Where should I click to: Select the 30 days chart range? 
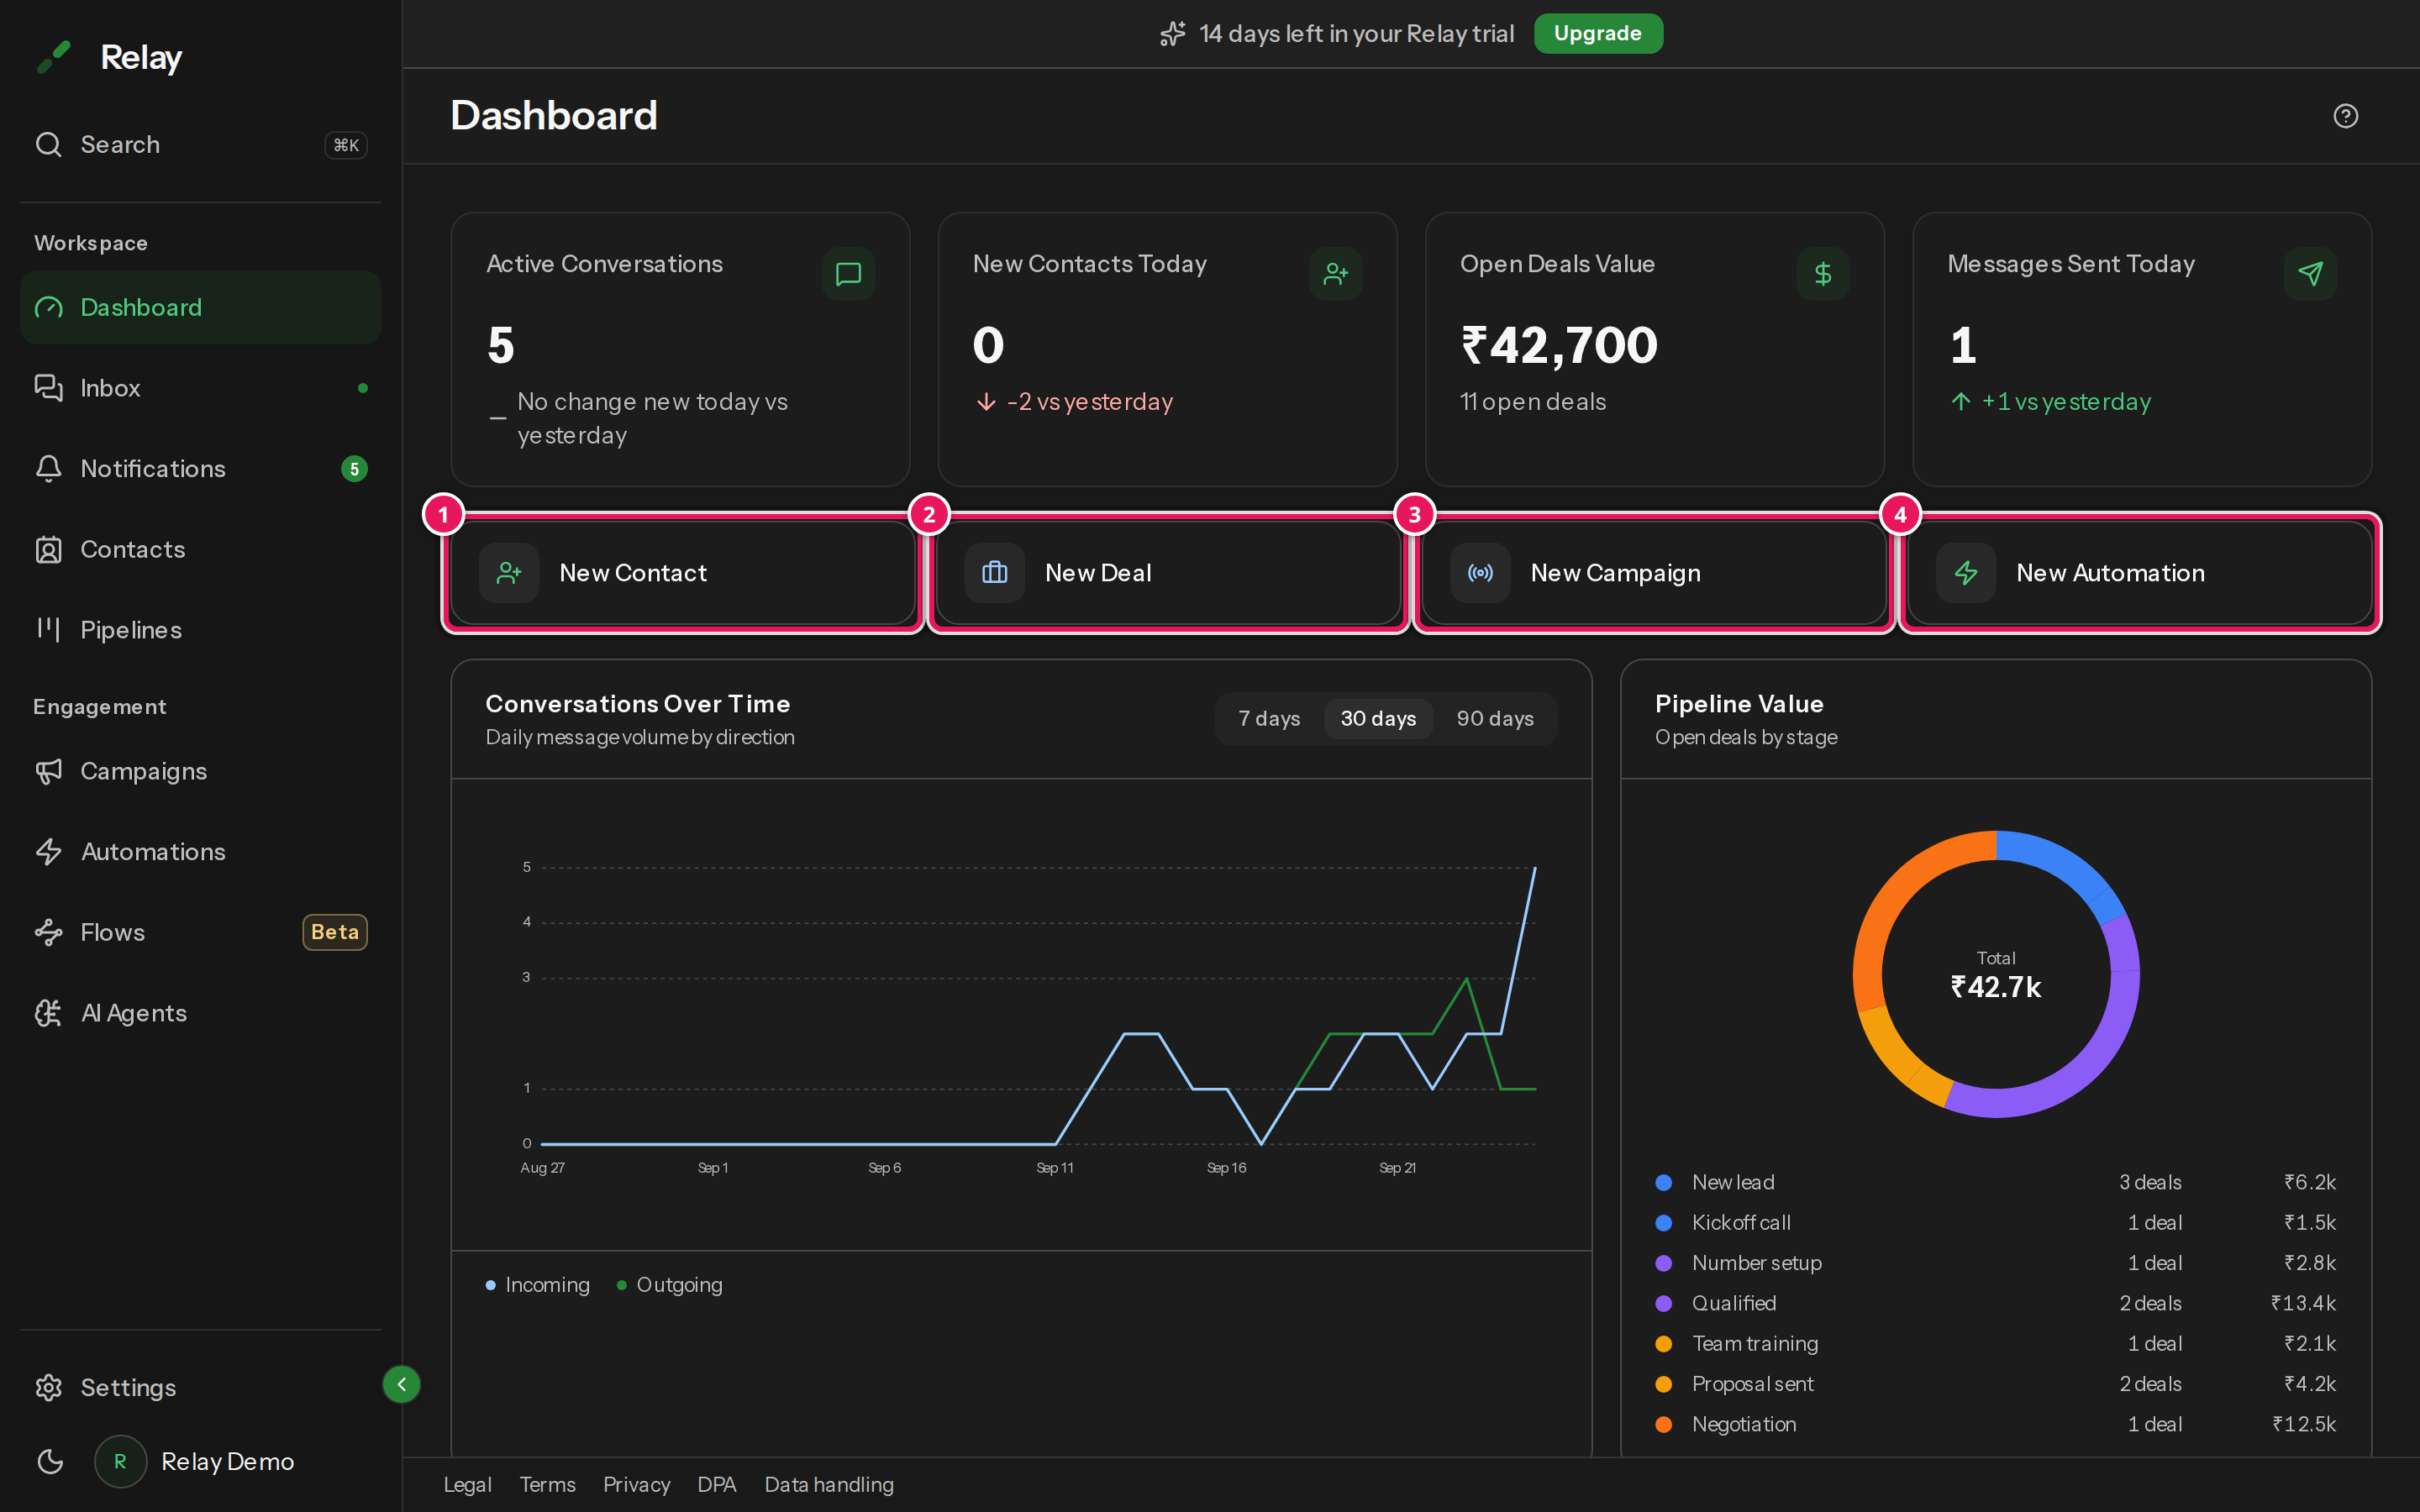(1378, 719)
